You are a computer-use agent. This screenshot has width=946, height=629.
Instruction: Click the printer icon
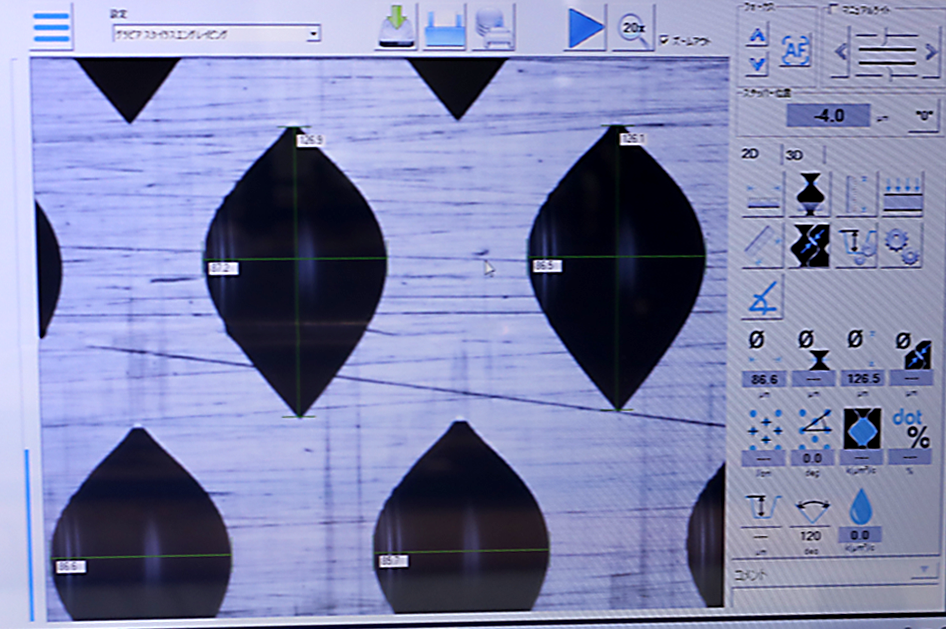(492, 28)
